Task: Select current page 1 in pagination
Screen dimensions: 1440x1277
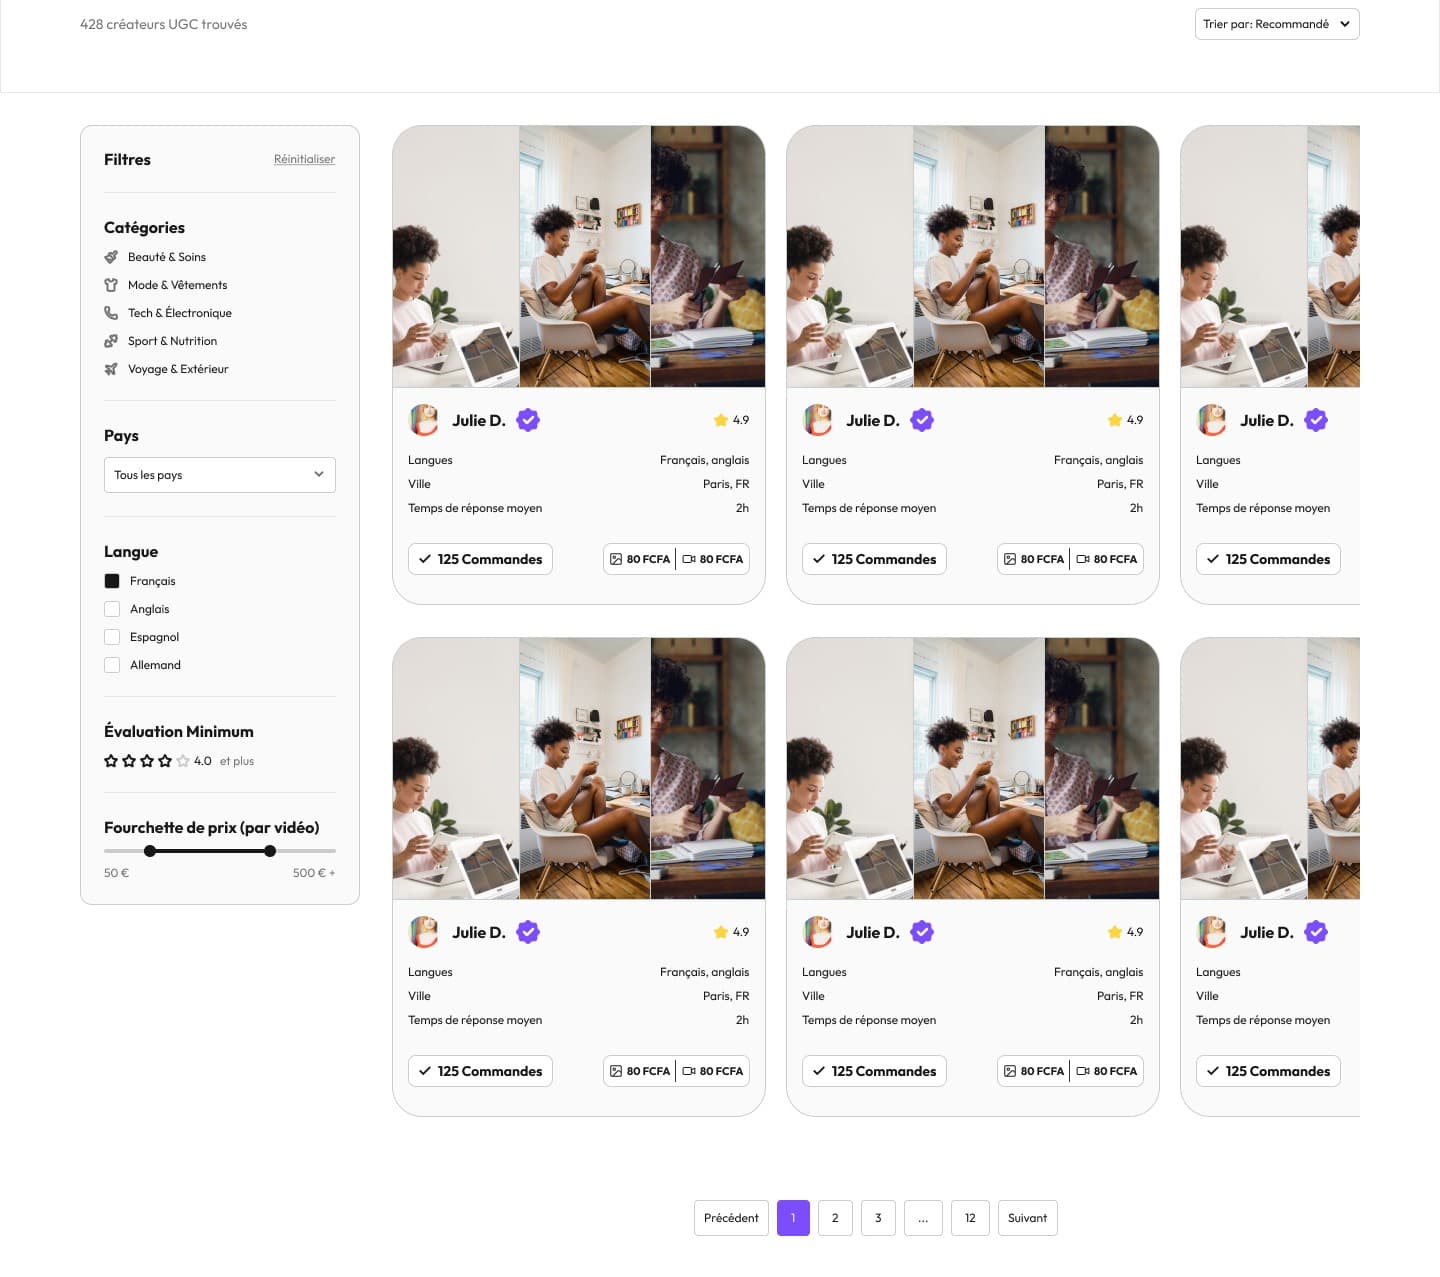Action: (793, 1218)
